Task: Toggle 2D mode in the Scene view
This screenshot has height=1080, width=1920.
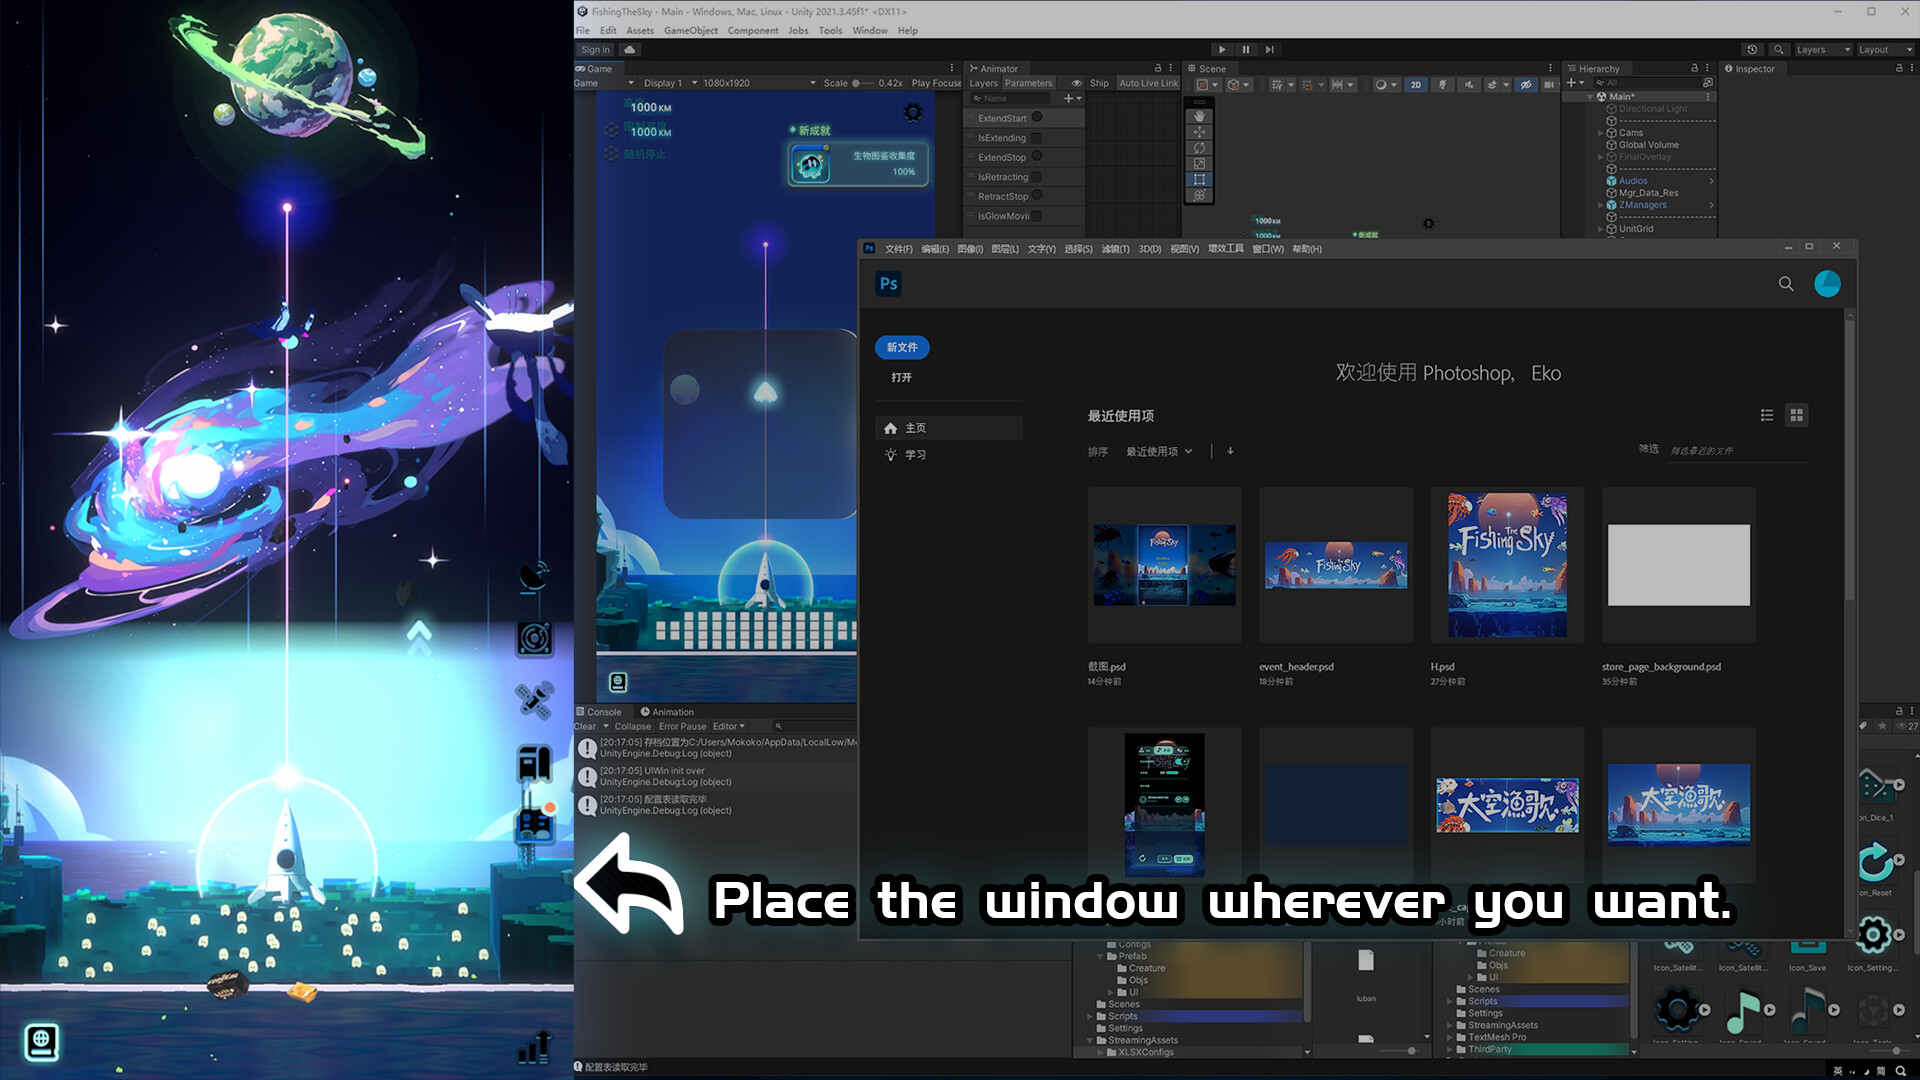Action: (1415, 85)
